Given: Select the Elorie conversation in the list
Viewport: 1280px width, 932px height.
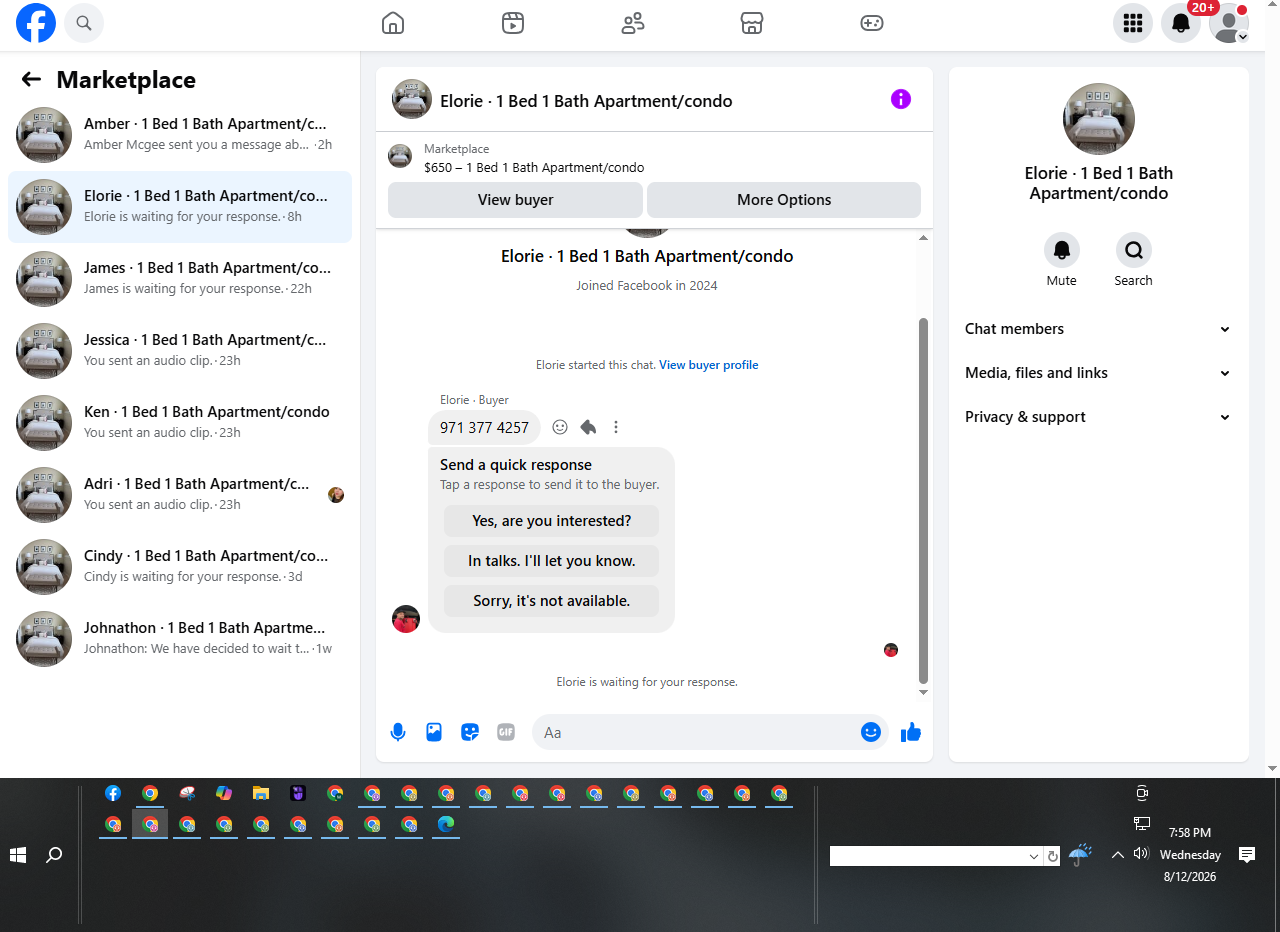Looking at the screenshot, I should (180, 207).
